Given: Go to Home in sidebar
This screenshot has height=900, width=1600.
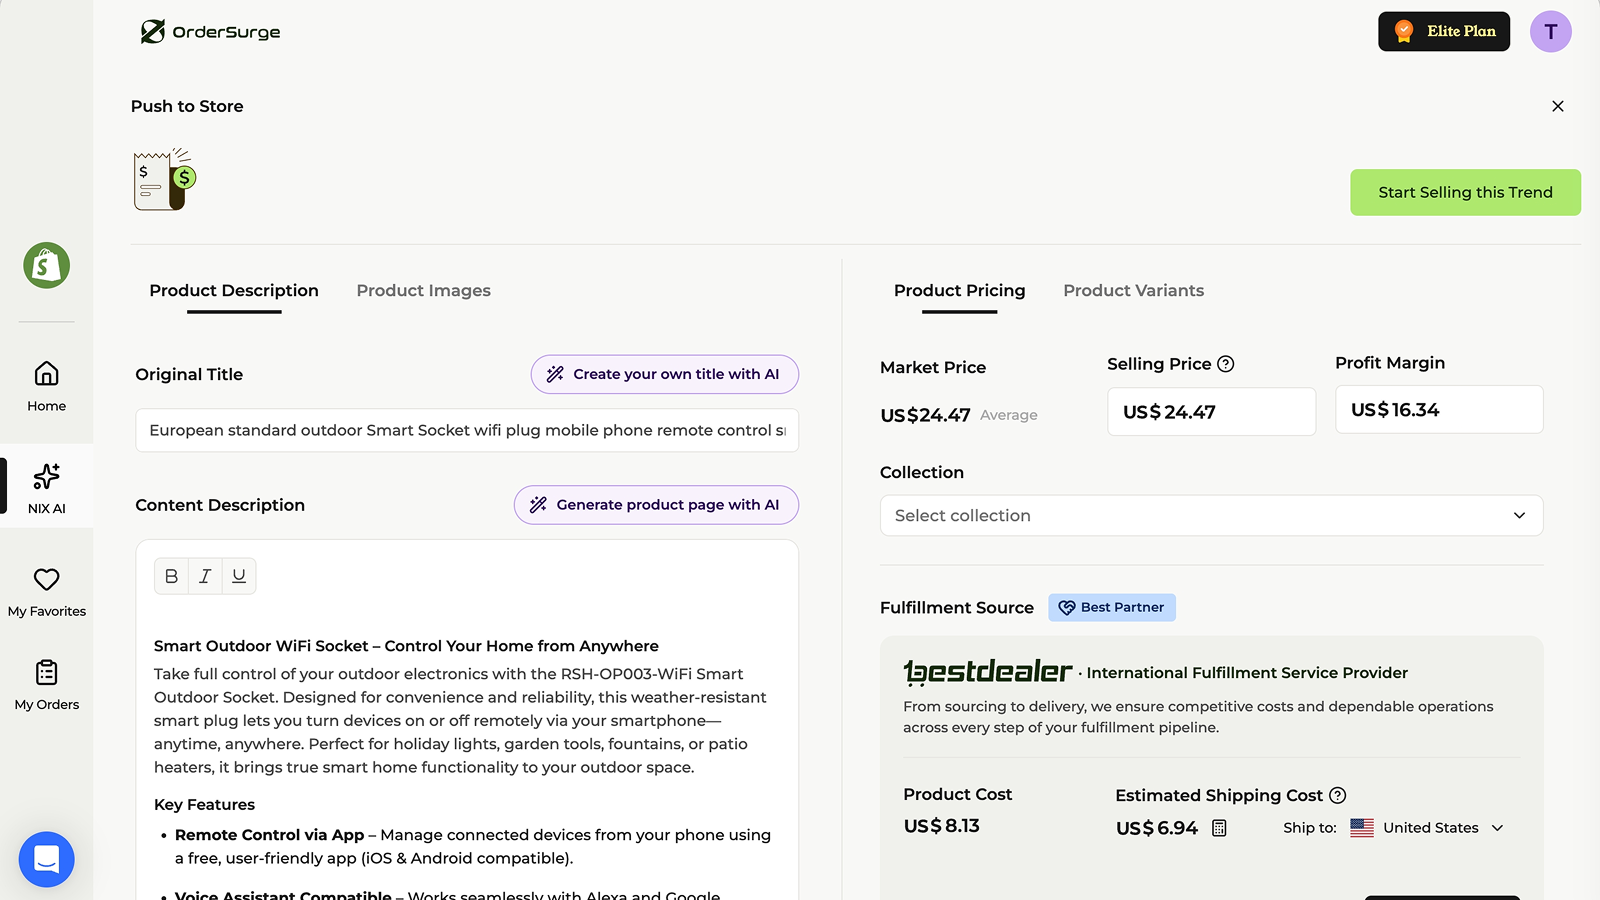Looking at the screenshot, I should click(x=46, y=386).
